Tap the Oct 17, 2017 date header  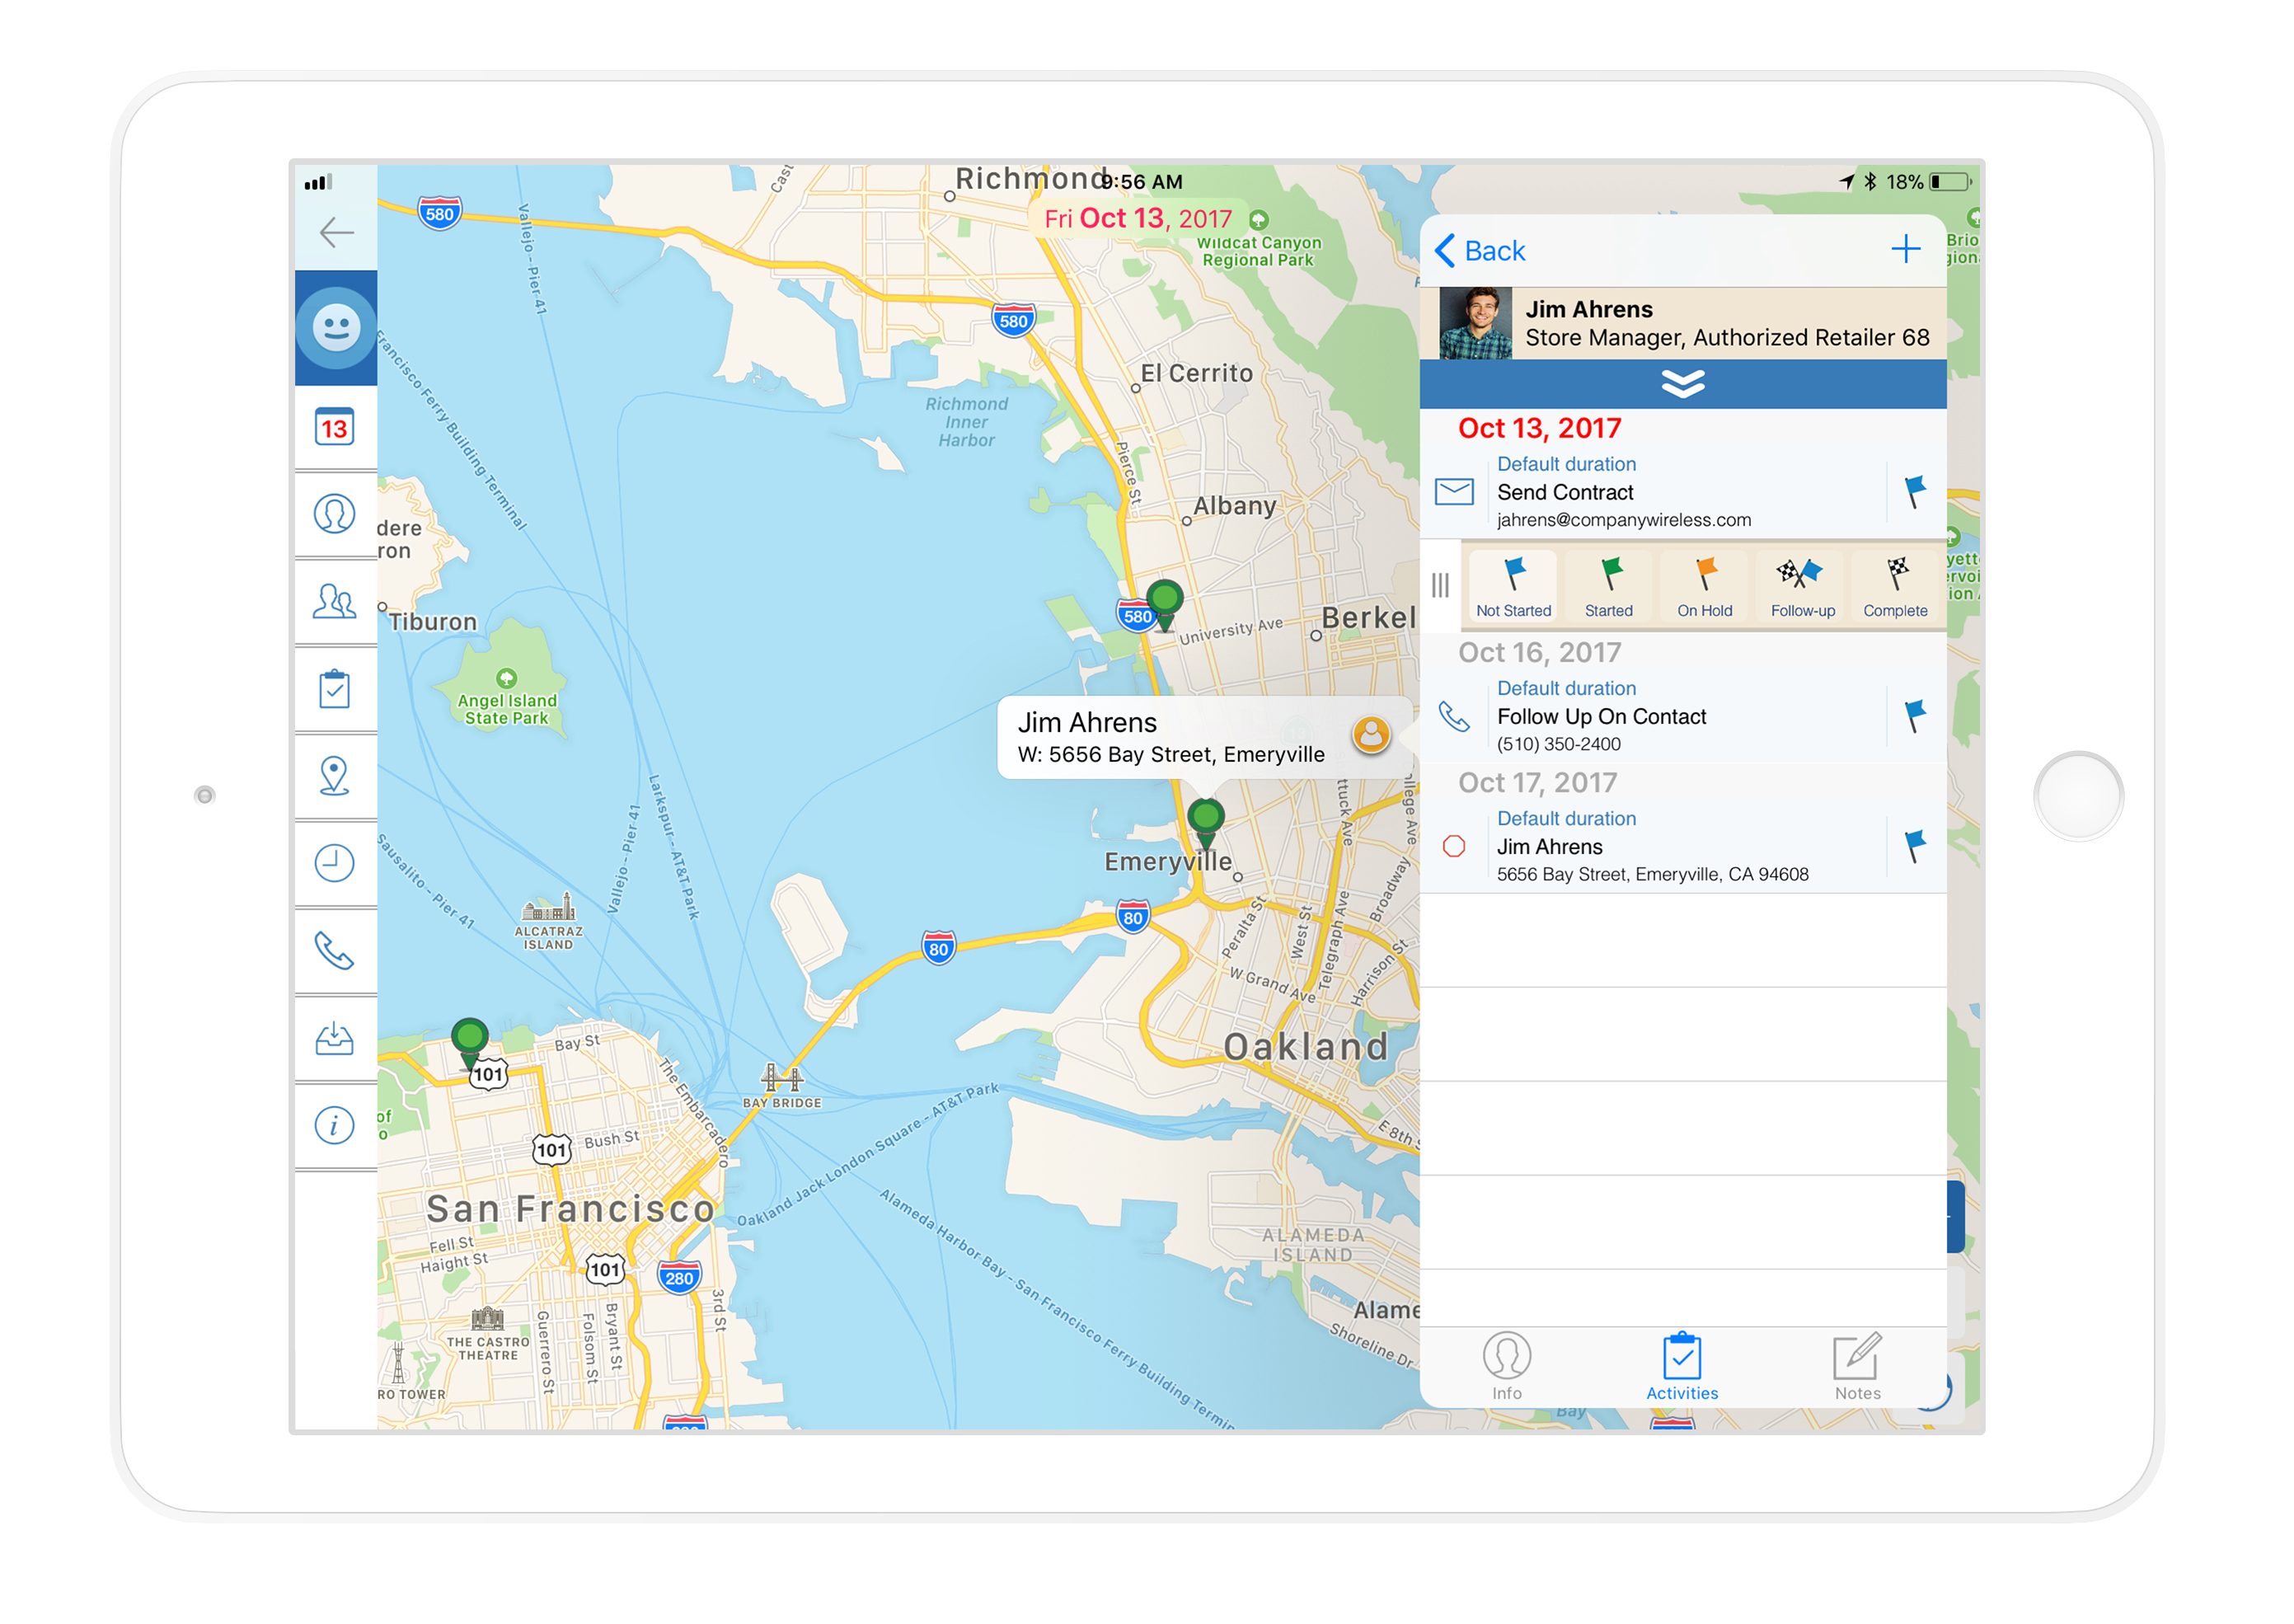1537,782
